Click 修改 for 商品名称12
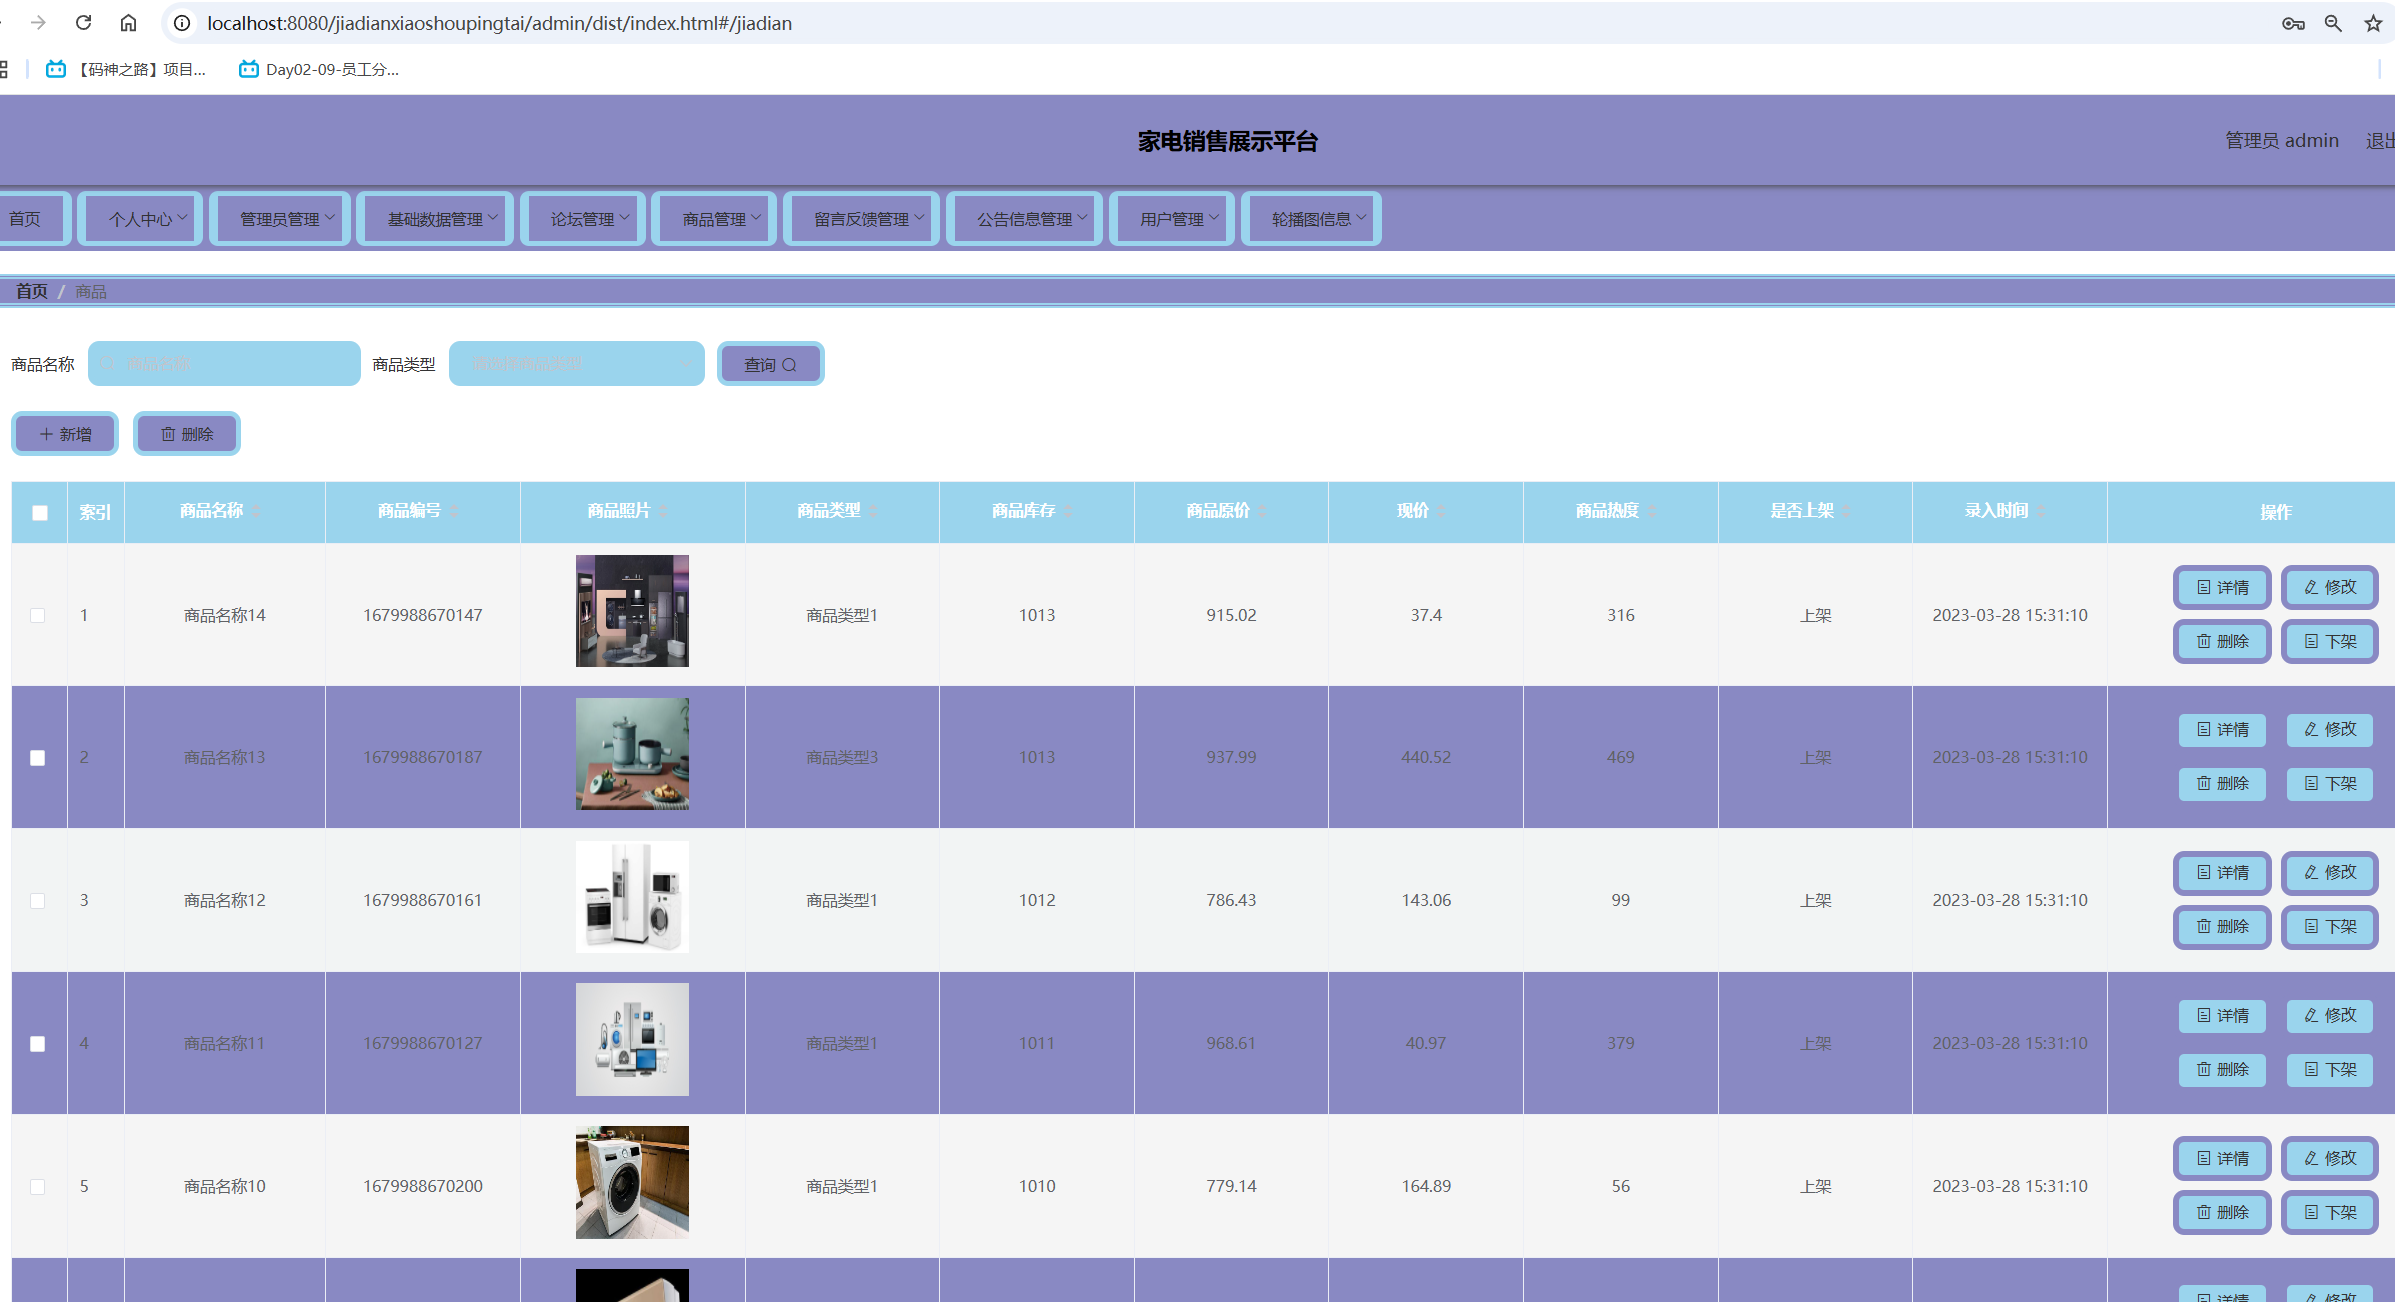The height and width of the screenshot is (1302, 2395). pyautogui.click(x=2330, y=873)
